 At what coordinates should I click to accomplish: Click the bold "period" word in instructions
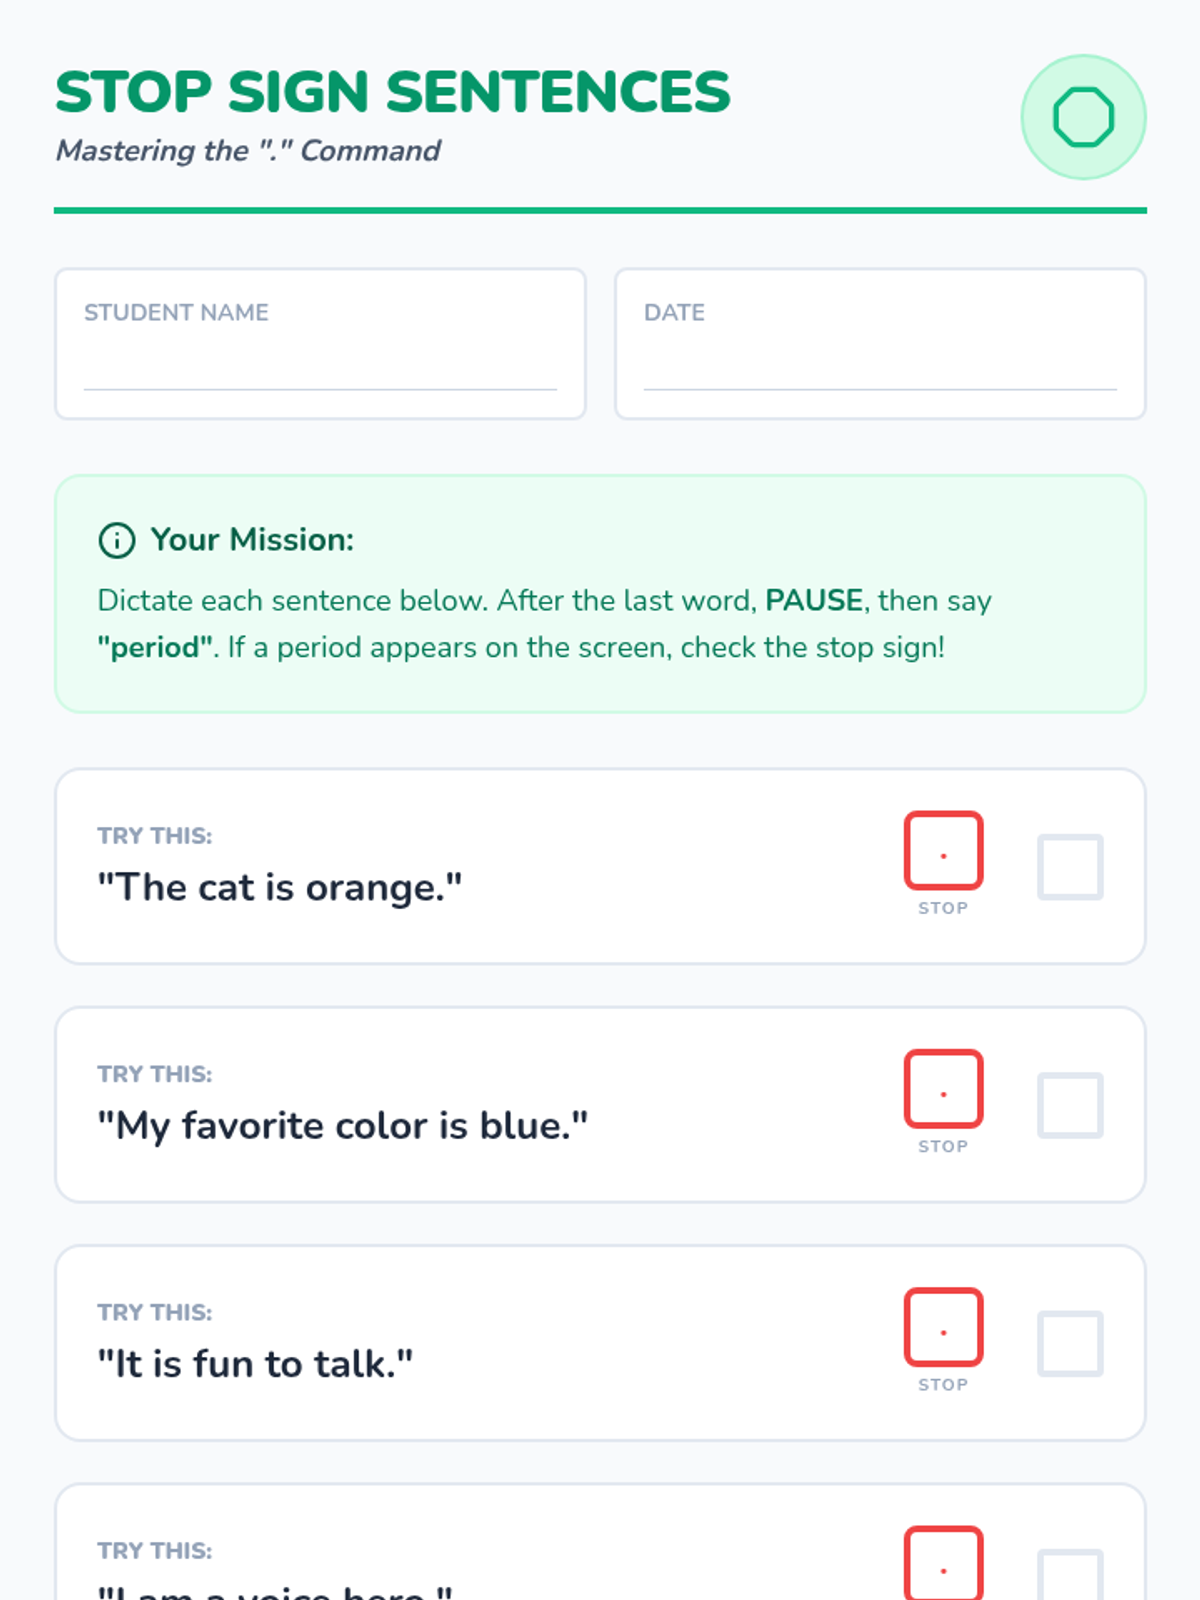(x=155, y=647)
